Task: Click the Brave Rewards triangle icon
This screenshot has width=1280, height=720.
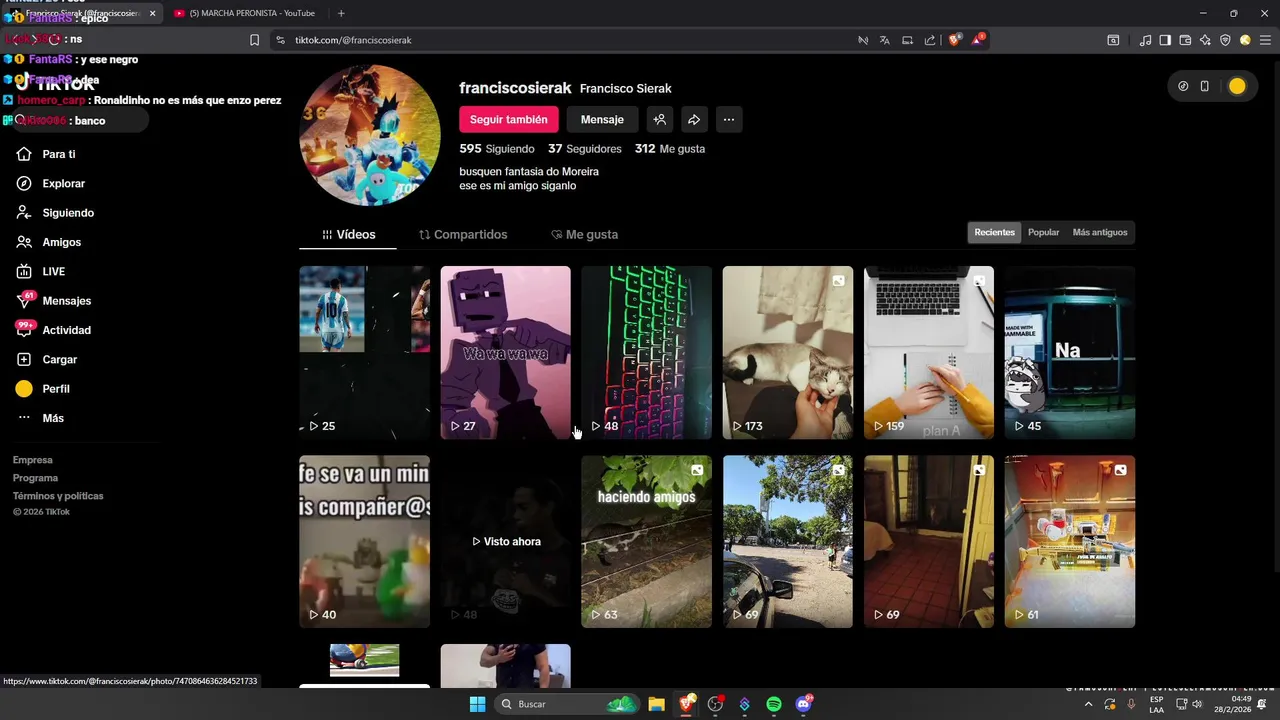Action: coord(978,40)
